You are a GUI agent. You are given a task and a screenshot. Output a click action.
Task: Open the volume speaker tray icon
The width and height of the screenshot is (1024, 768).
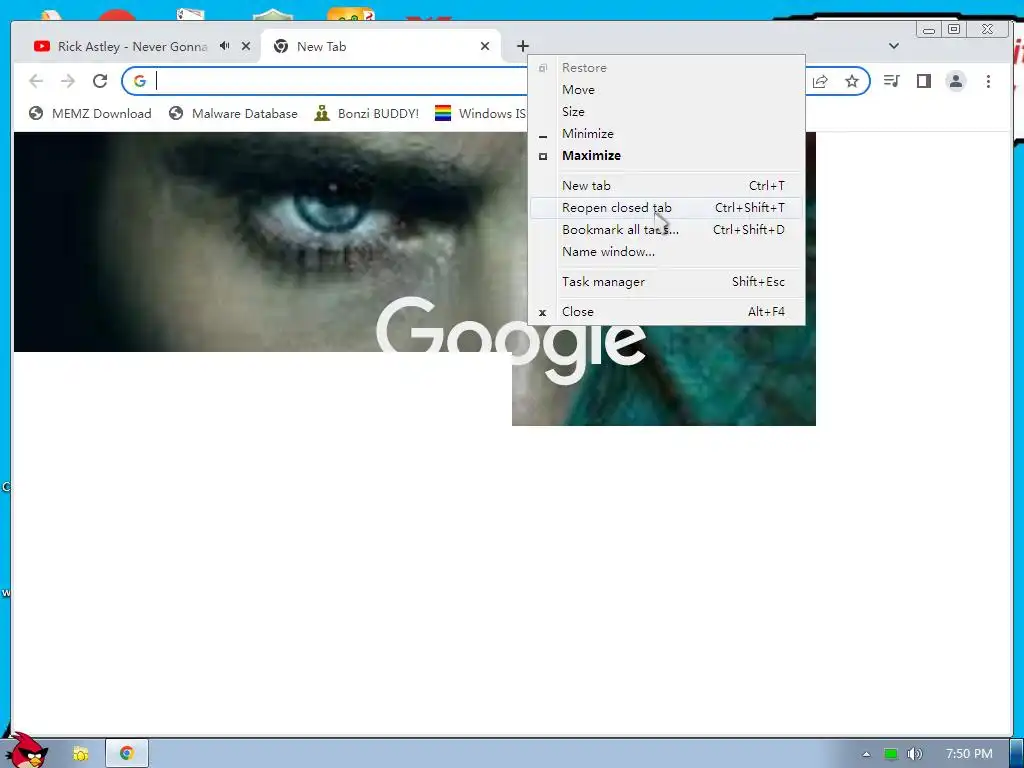pos(914,754)
